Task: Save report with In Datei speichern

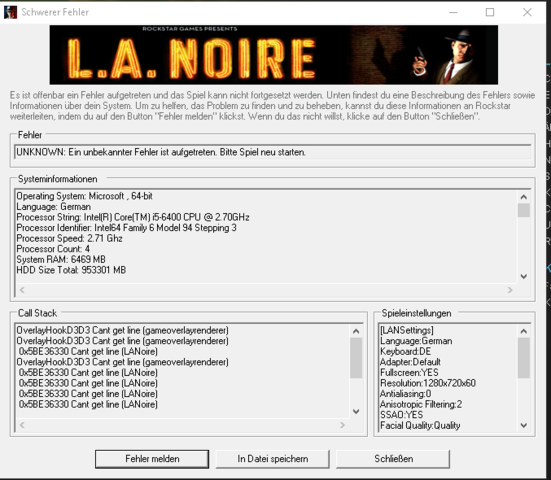Action: pos(273,459)
